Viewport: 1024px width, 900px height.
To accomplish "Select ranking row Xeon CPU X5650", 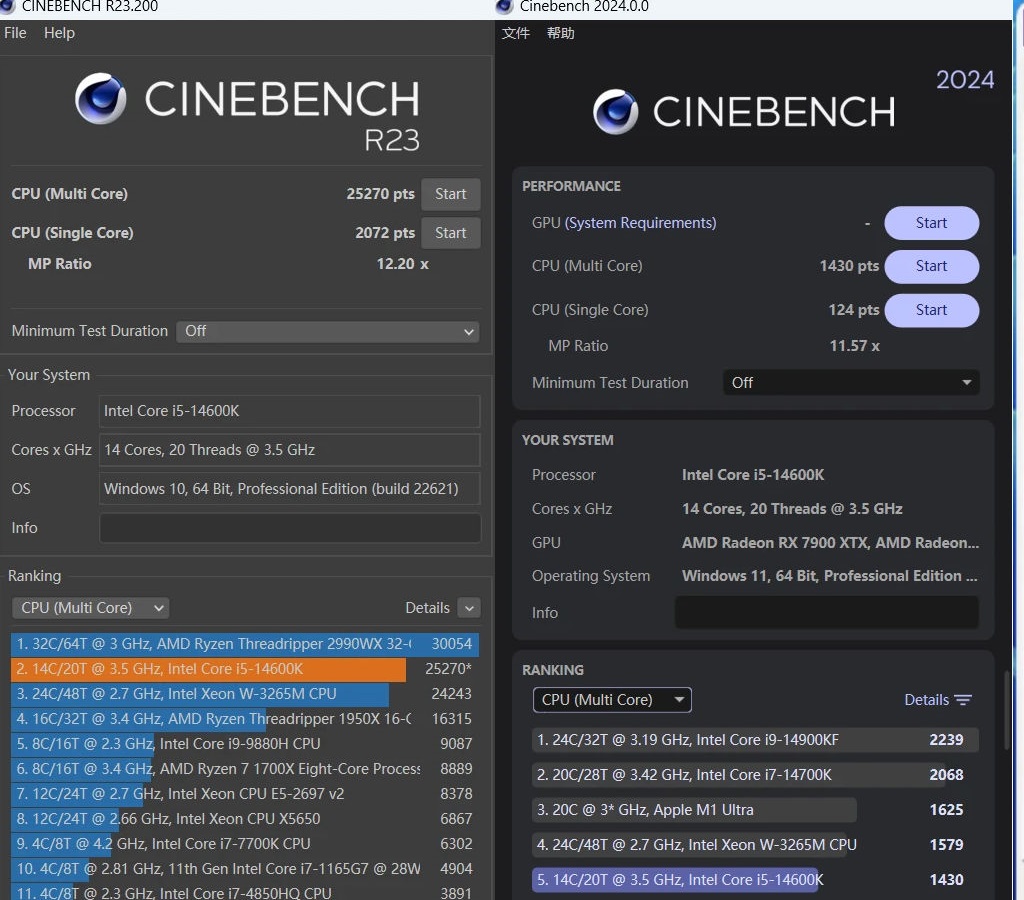I will (245, 819).
